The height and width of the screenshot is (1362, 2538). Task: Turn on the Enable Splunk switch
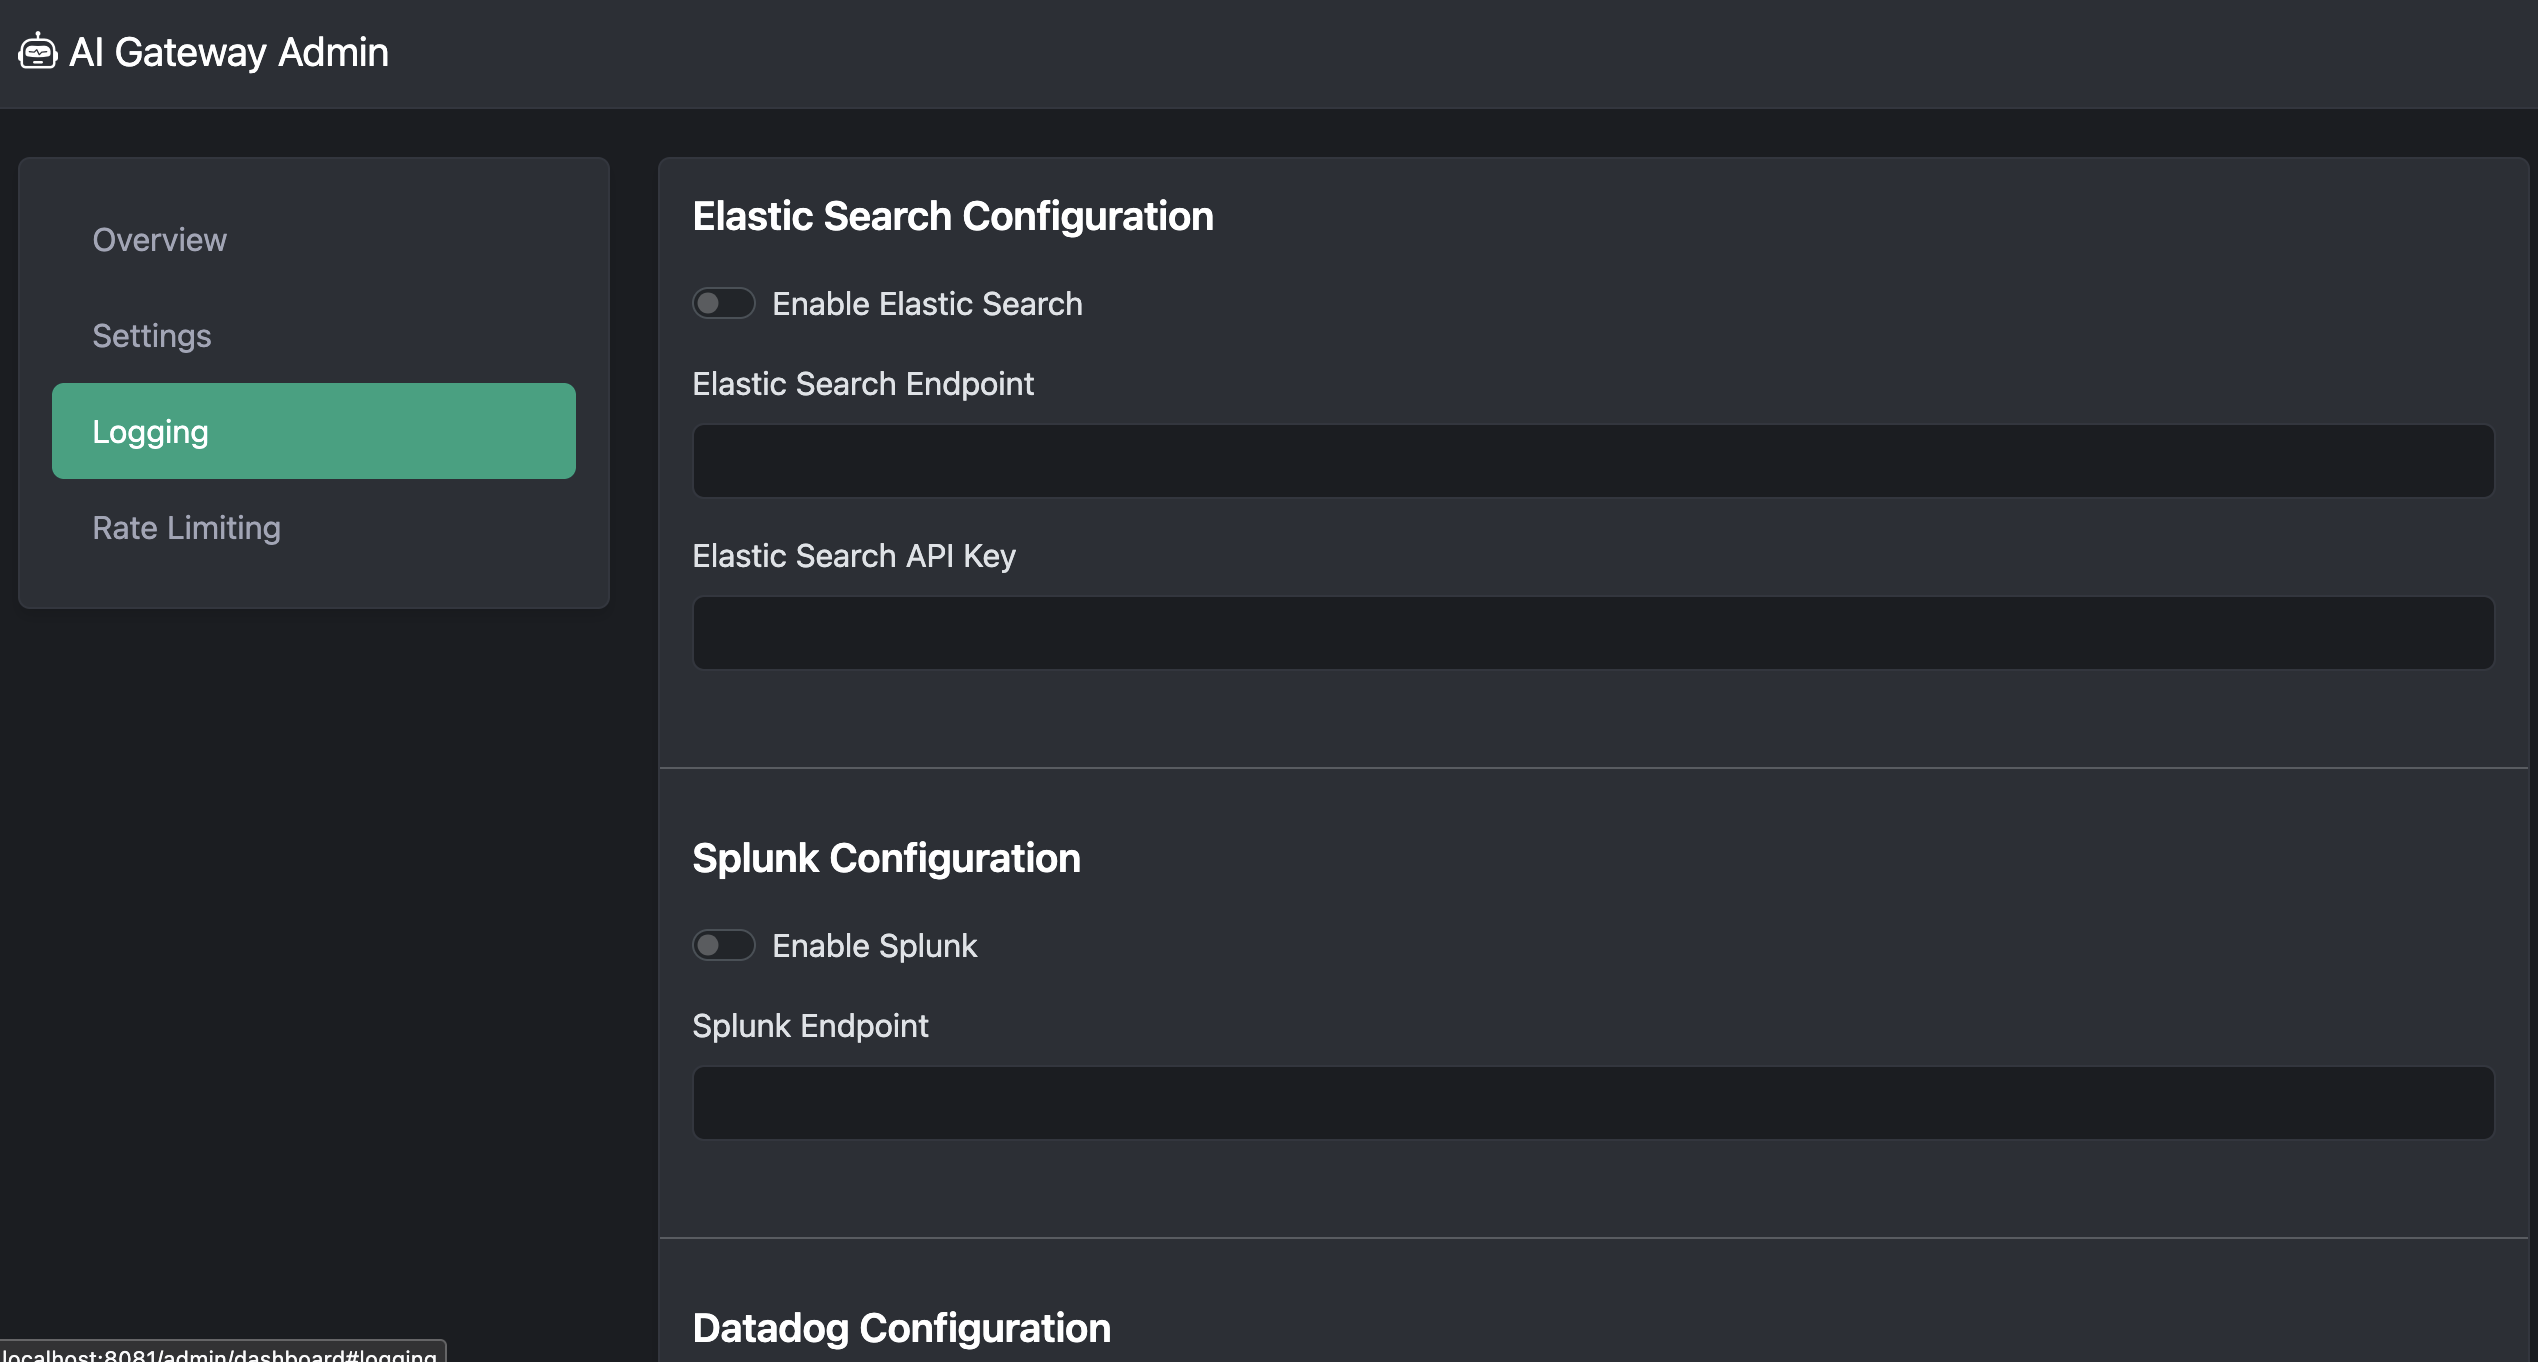click(723, 945)
